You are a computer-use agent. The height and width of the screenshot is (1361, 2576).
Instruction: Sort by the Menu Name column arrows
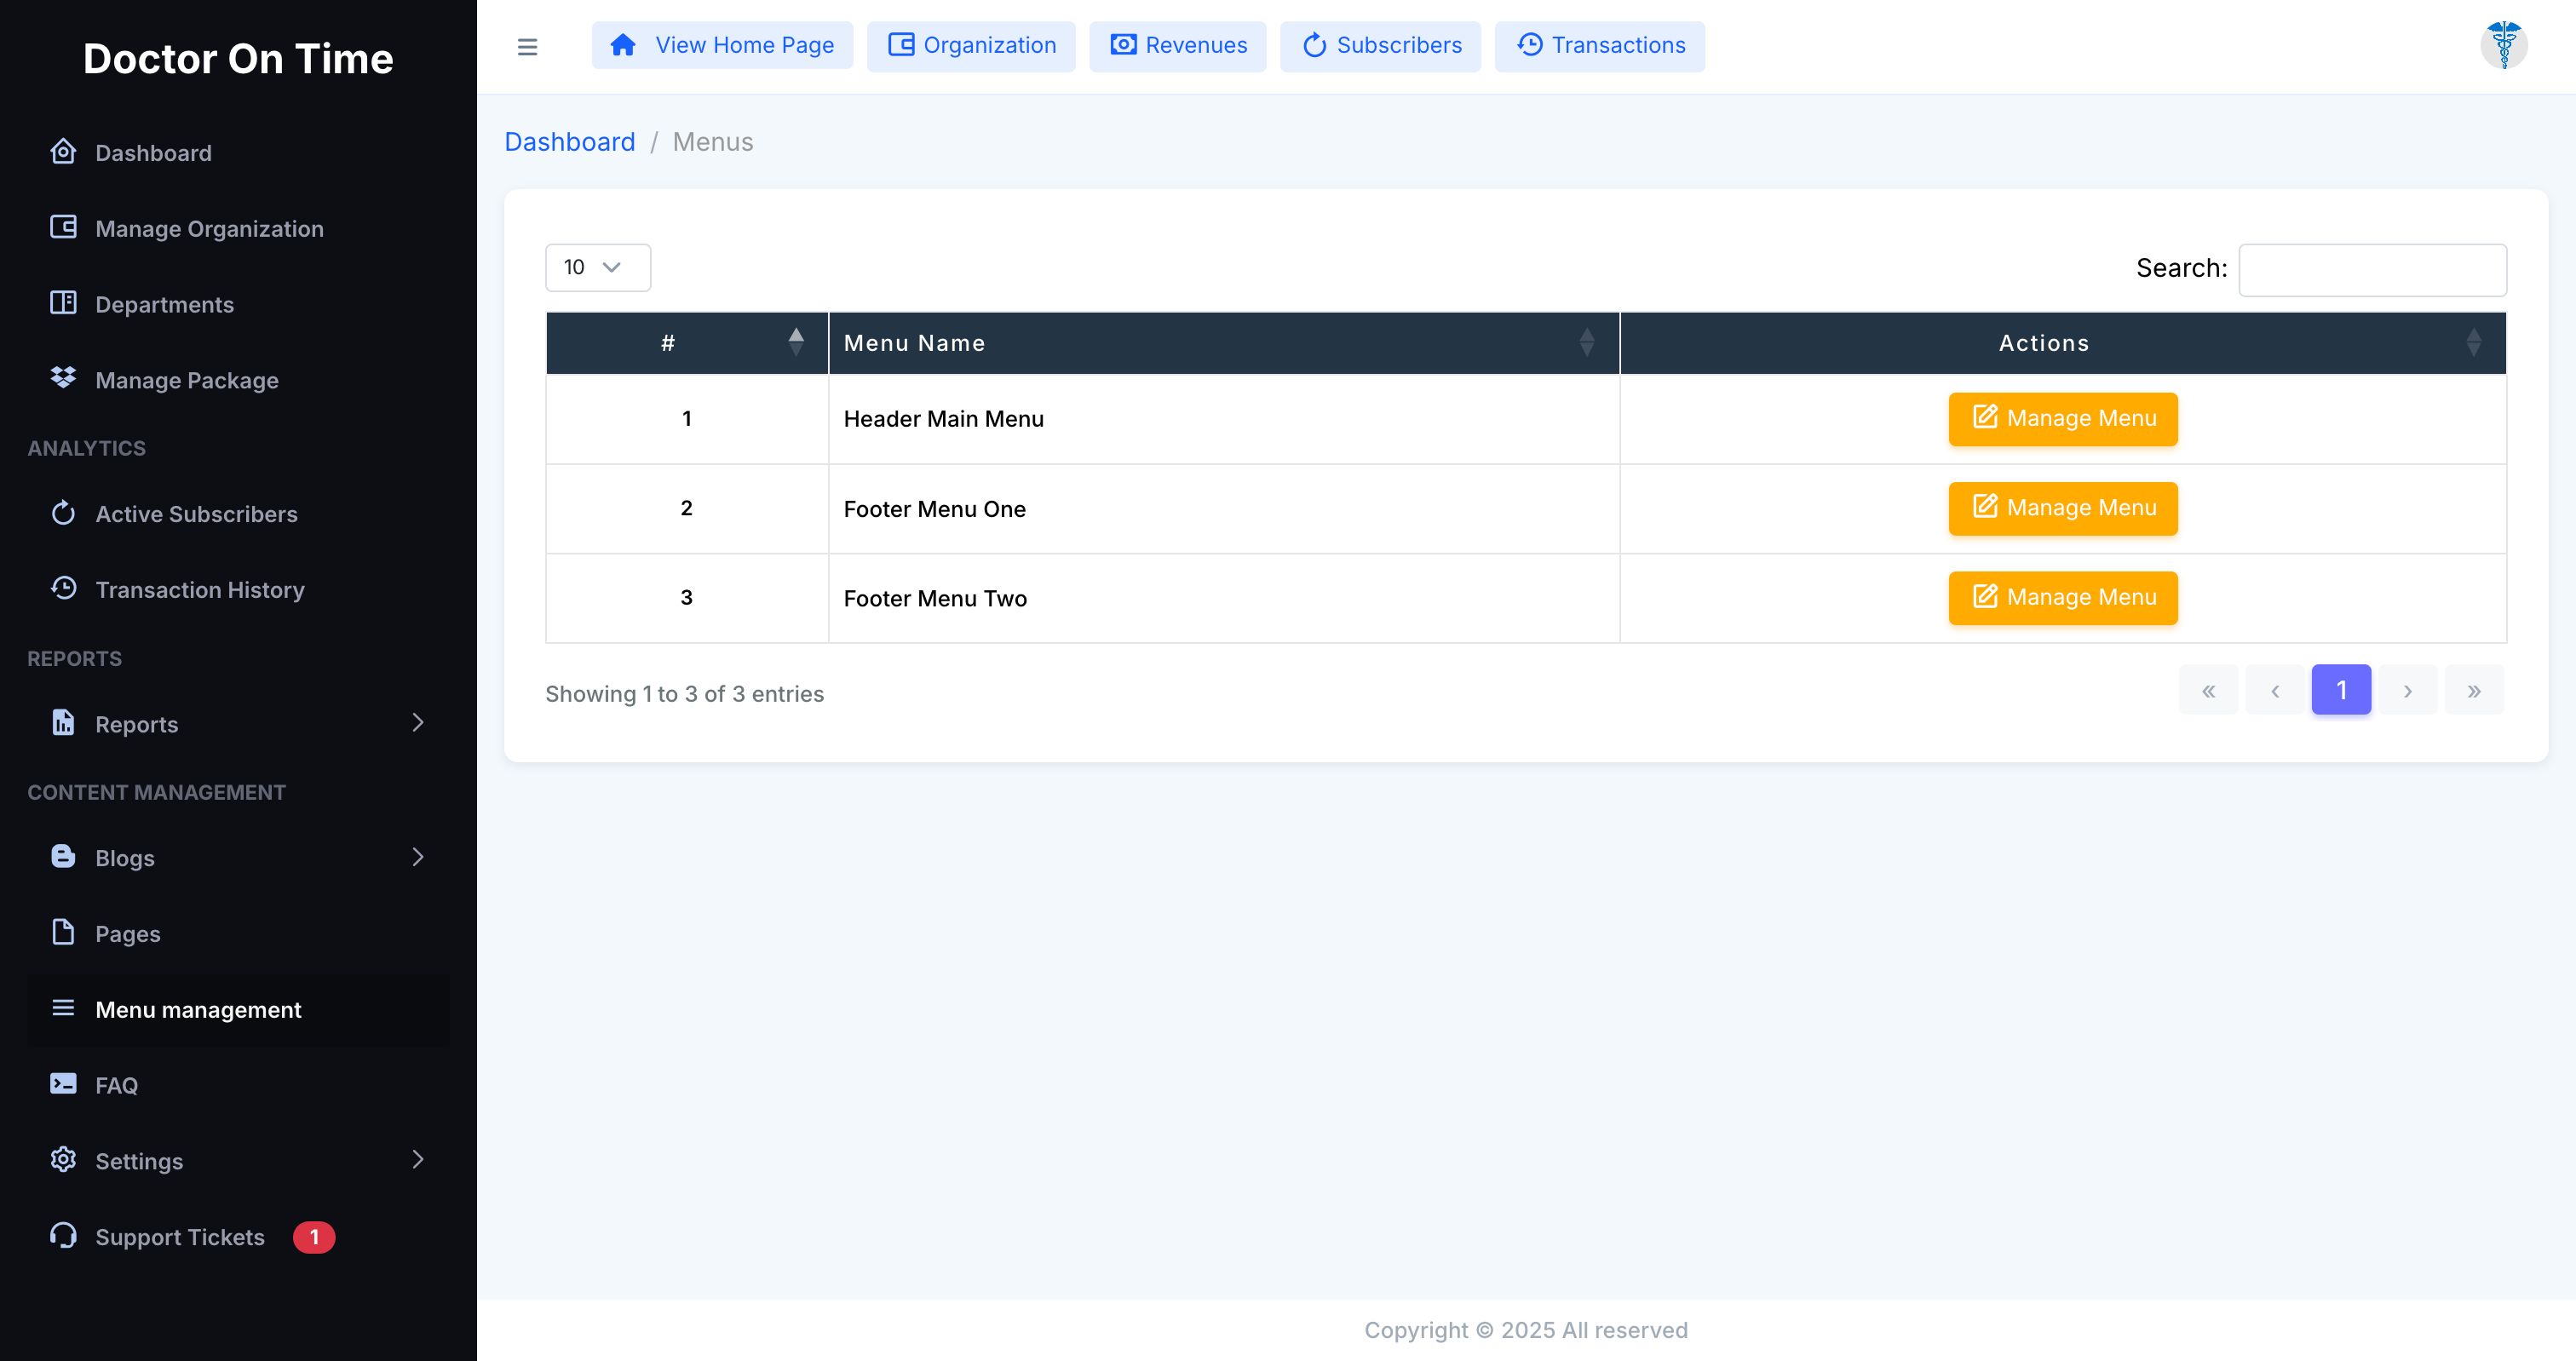(1587, 342)
